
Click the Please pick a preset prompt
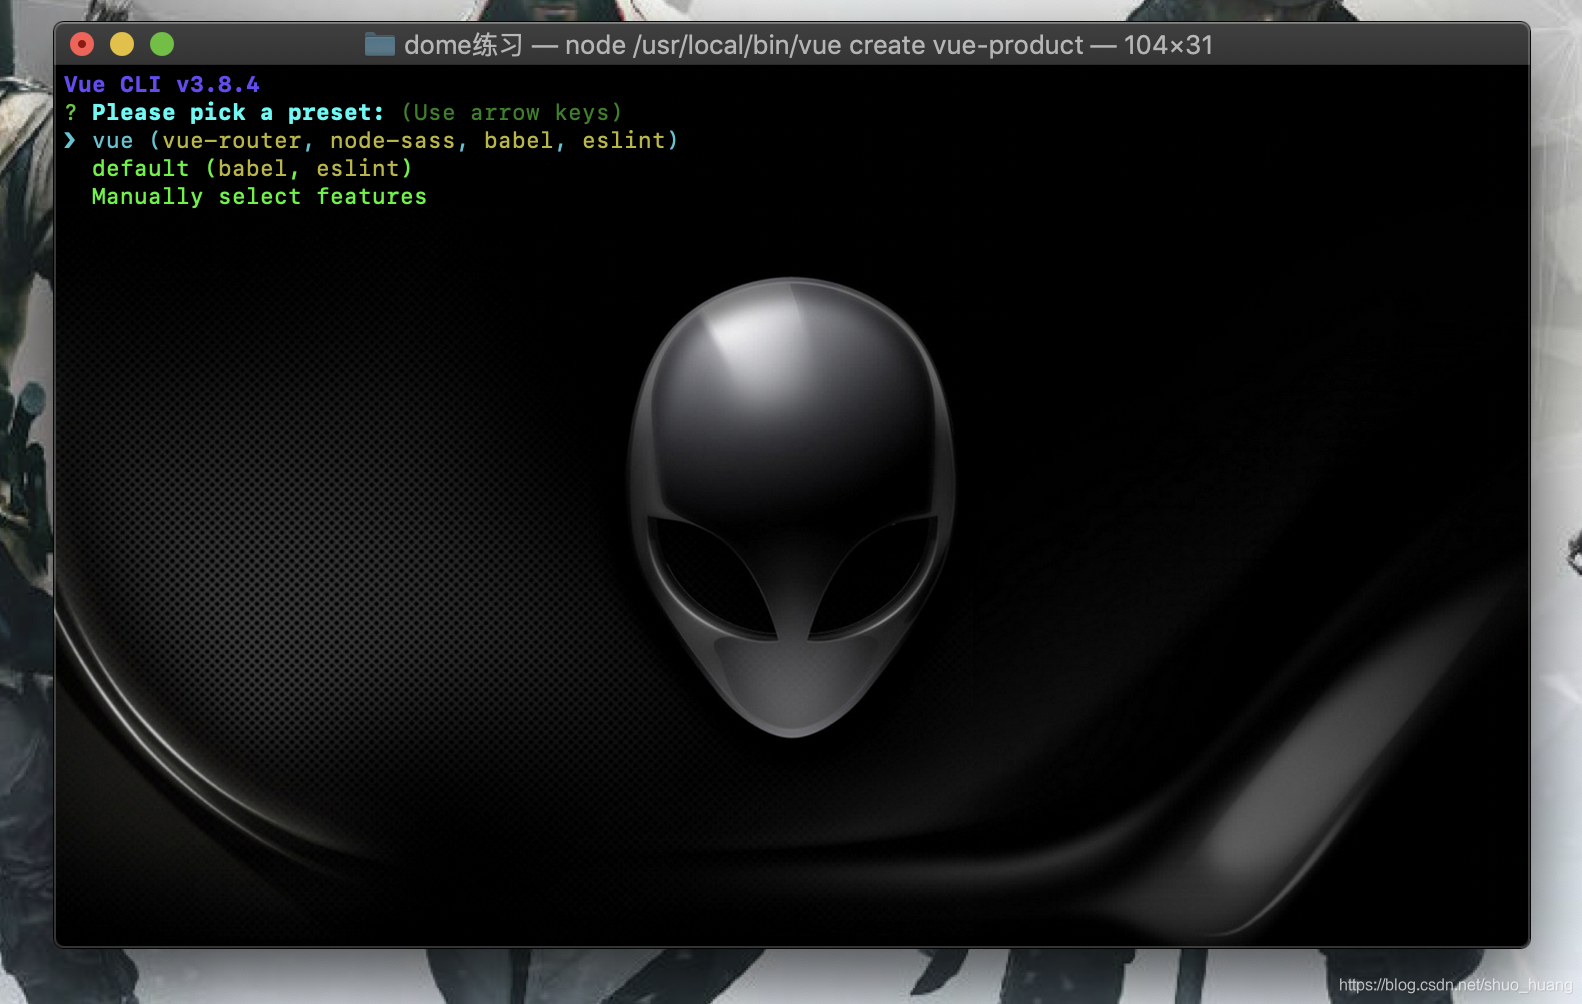(x=238, y=113)
